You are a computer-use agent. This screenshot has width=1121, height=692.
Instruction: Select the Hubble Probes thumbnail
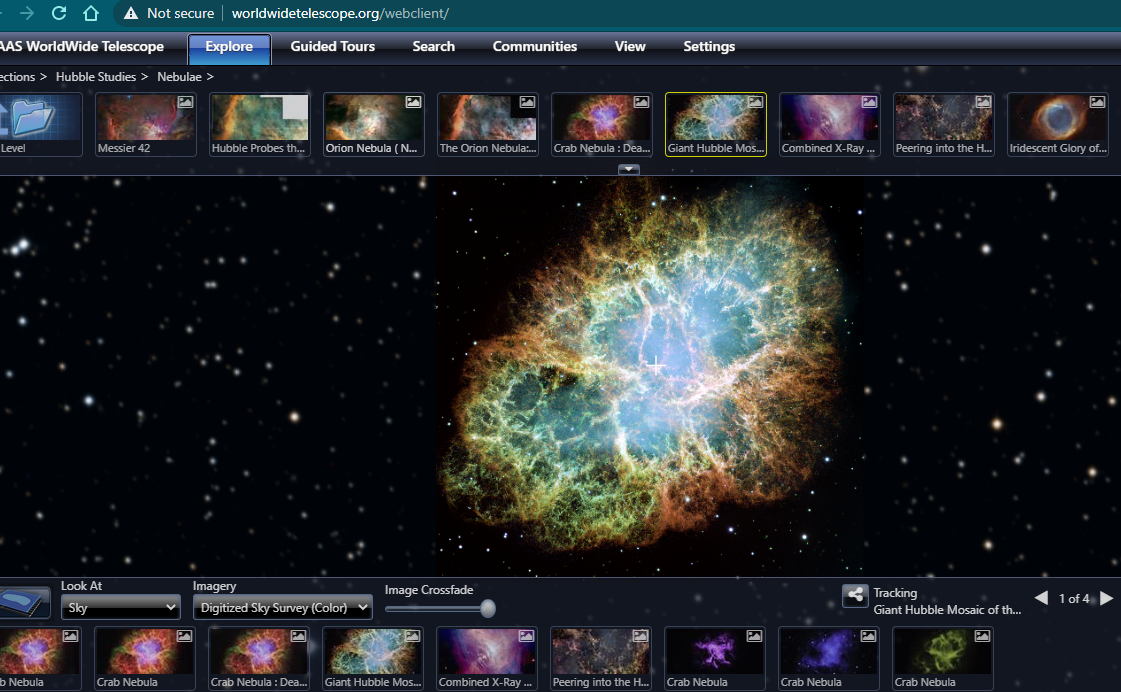(260, 124)
